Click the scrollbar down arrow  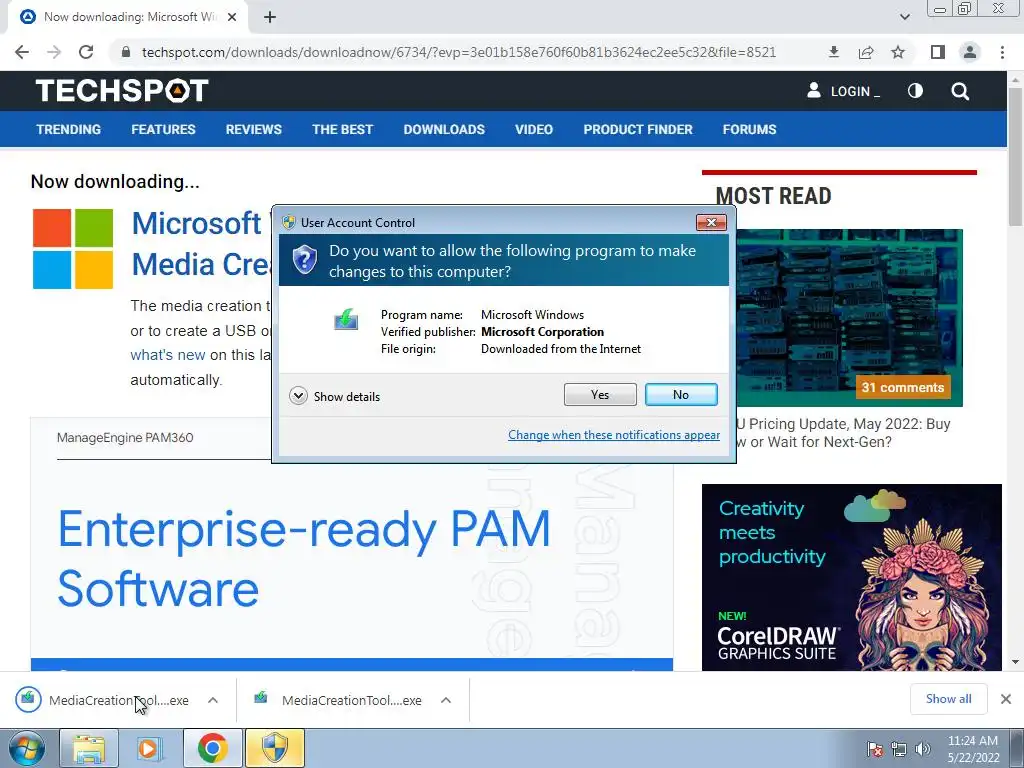(x=1015, y=662)
